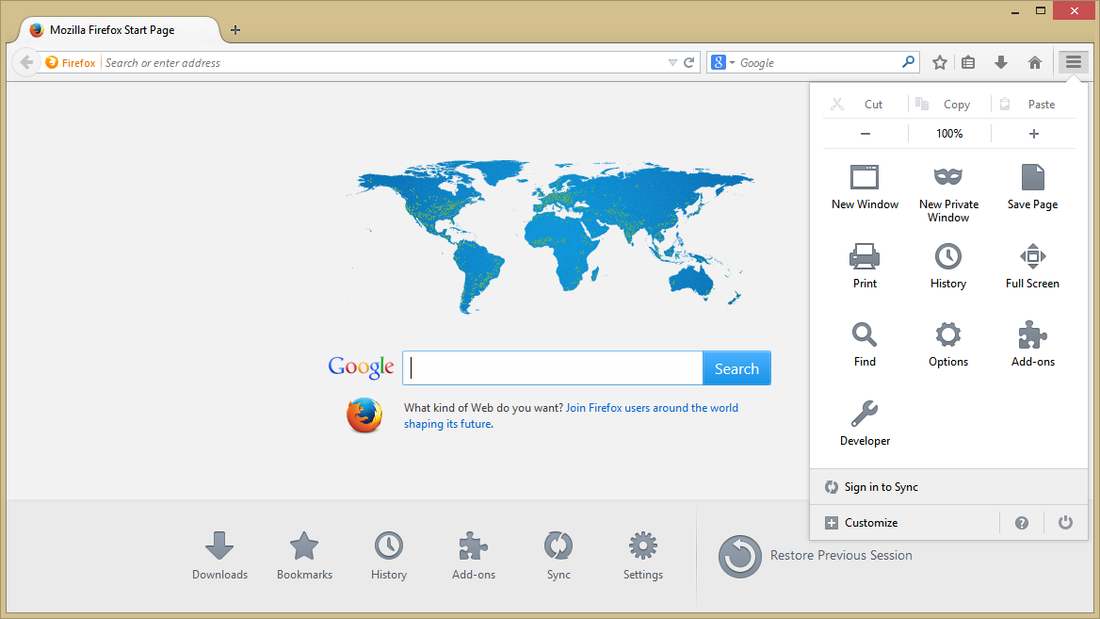Click Sign in to Sync
This screenshot has width=1100, height=619.
948,487
